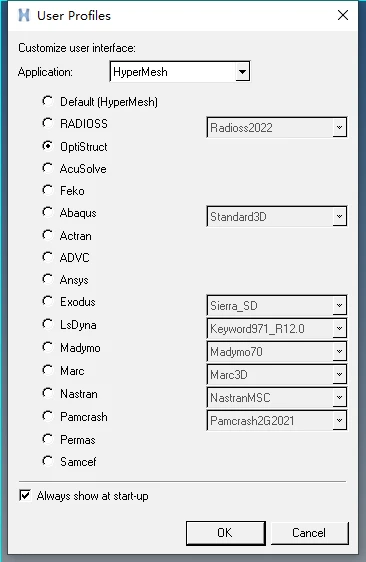Click the HyperMesh logo icon in title bar
366x562 pixels.
24,15
